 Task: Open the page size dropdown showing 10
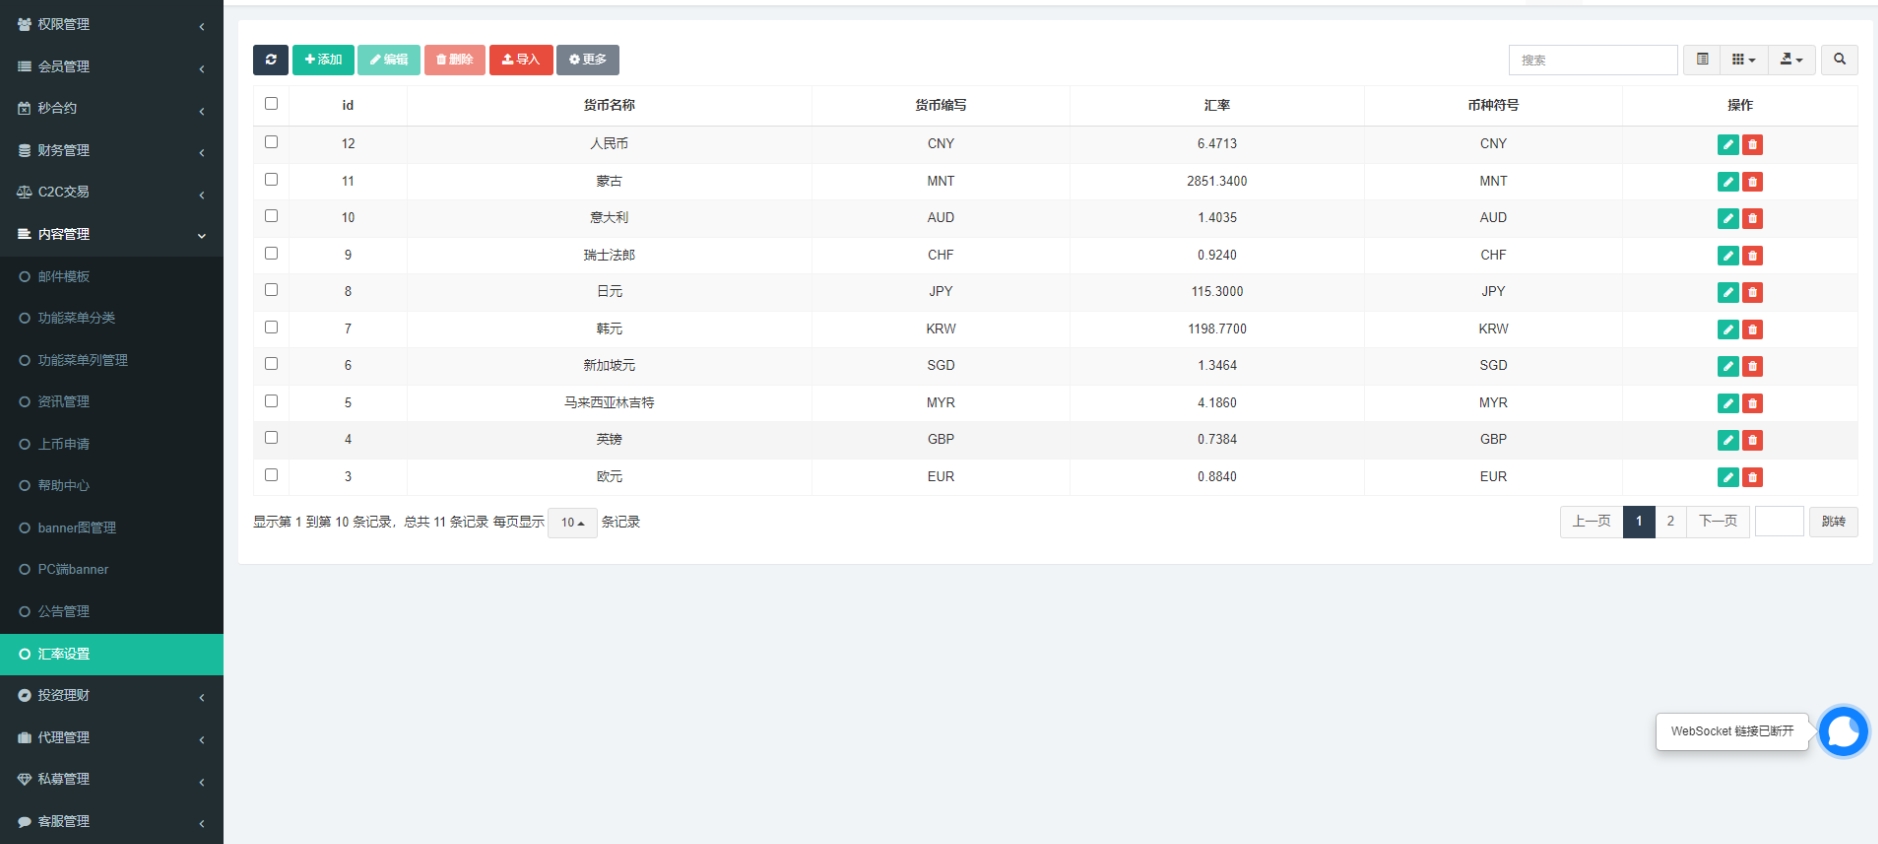(572, 523)
